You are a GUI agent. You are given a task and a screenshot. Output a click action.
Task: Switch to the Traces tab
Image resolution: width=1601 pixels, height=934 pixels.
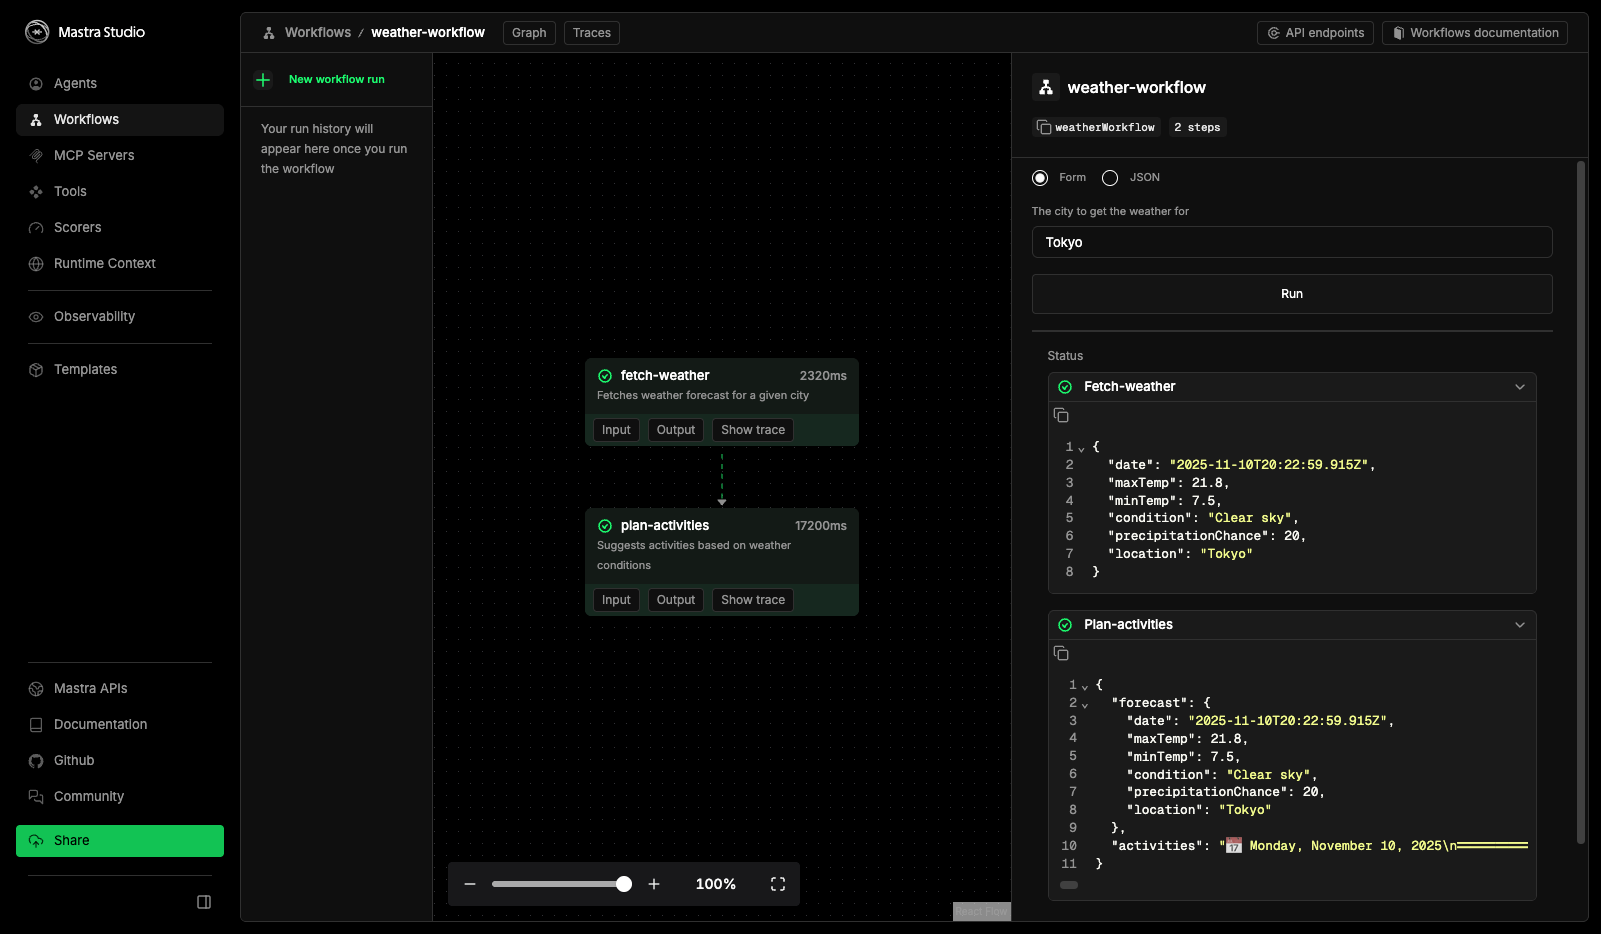pyautogui.click(x=592, y=33)
